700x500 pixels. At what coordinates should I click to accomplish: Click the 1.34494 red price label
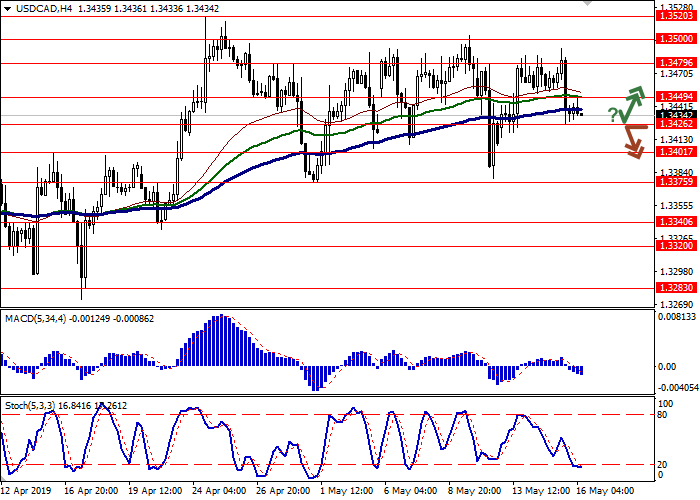click(674, 97)
